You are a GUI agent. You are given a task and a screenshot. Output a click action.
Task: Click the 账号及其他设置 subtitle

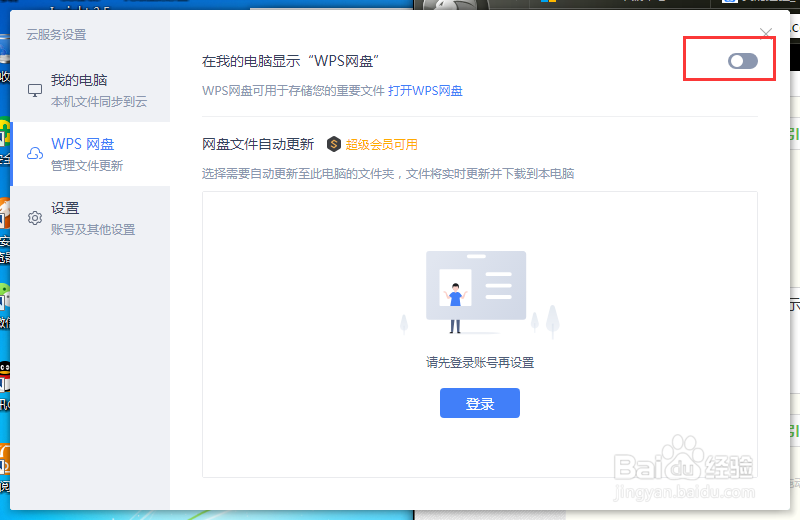pyautogui.click(x=93, y=230)
